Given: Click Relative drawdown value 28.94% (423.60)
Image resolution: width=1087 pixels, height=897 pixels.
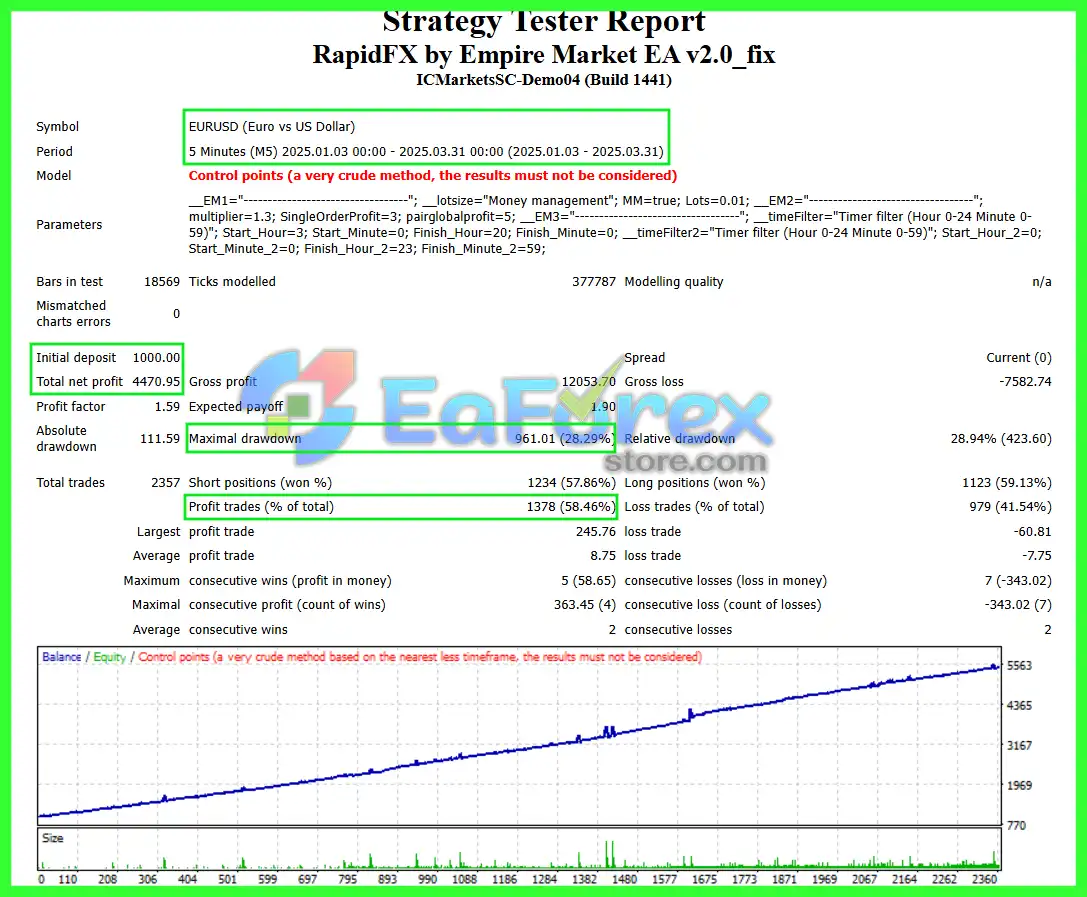Looking at the screenshot, I should click(x=1001, y=439).
